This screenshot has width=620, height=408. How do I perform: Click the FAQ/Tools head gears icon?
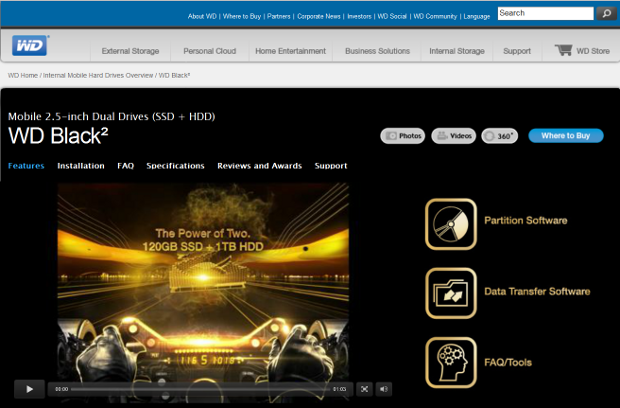tap(450, 361)
